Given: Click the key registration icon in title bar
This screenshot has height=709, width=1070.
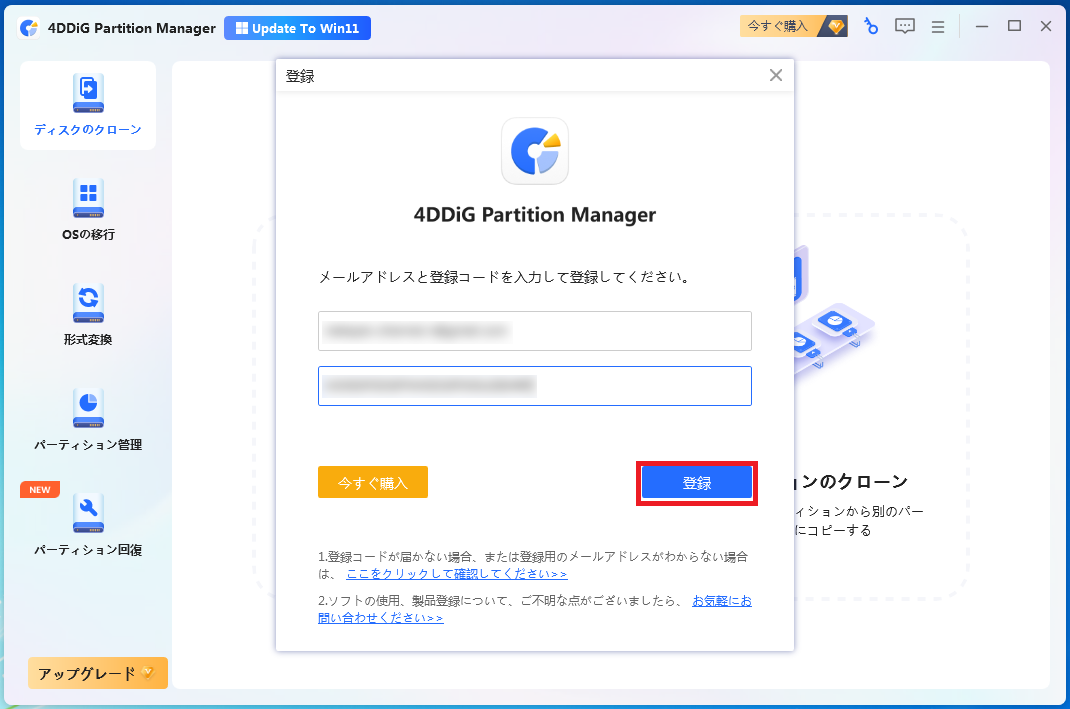Looking at the screenshot, I should coord(871,27).
